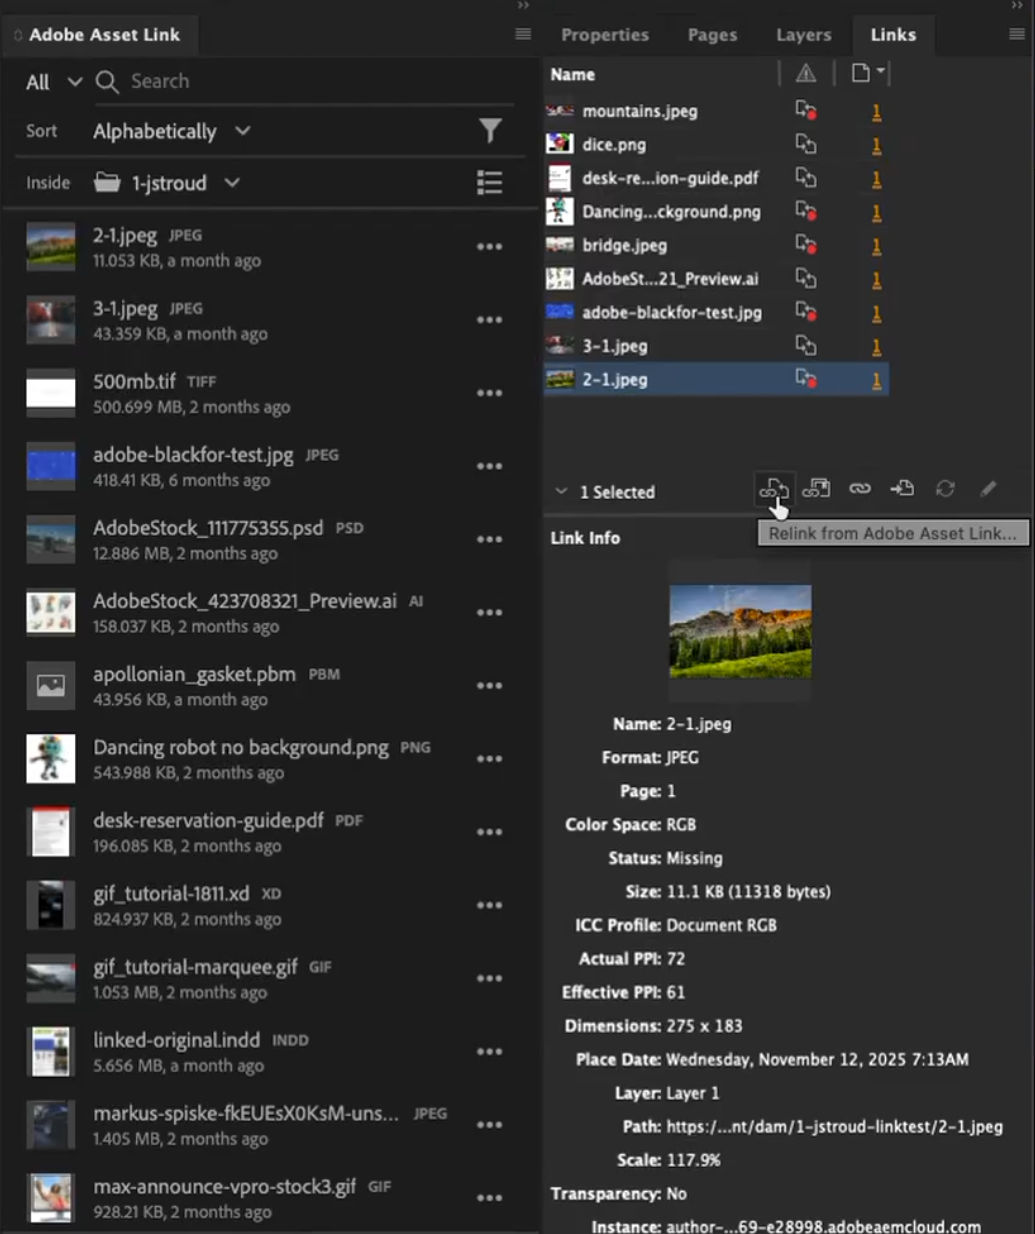Open more options for 500mb.tif

pos(489,393)
